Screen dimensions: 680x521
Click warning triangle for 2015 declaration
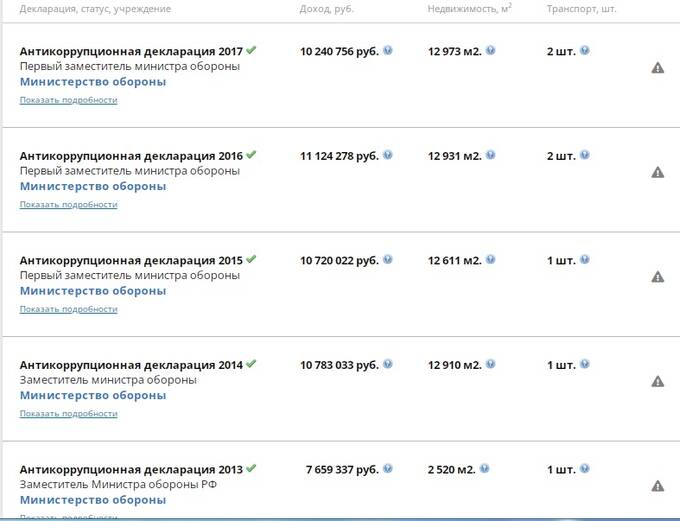[657, 277]
